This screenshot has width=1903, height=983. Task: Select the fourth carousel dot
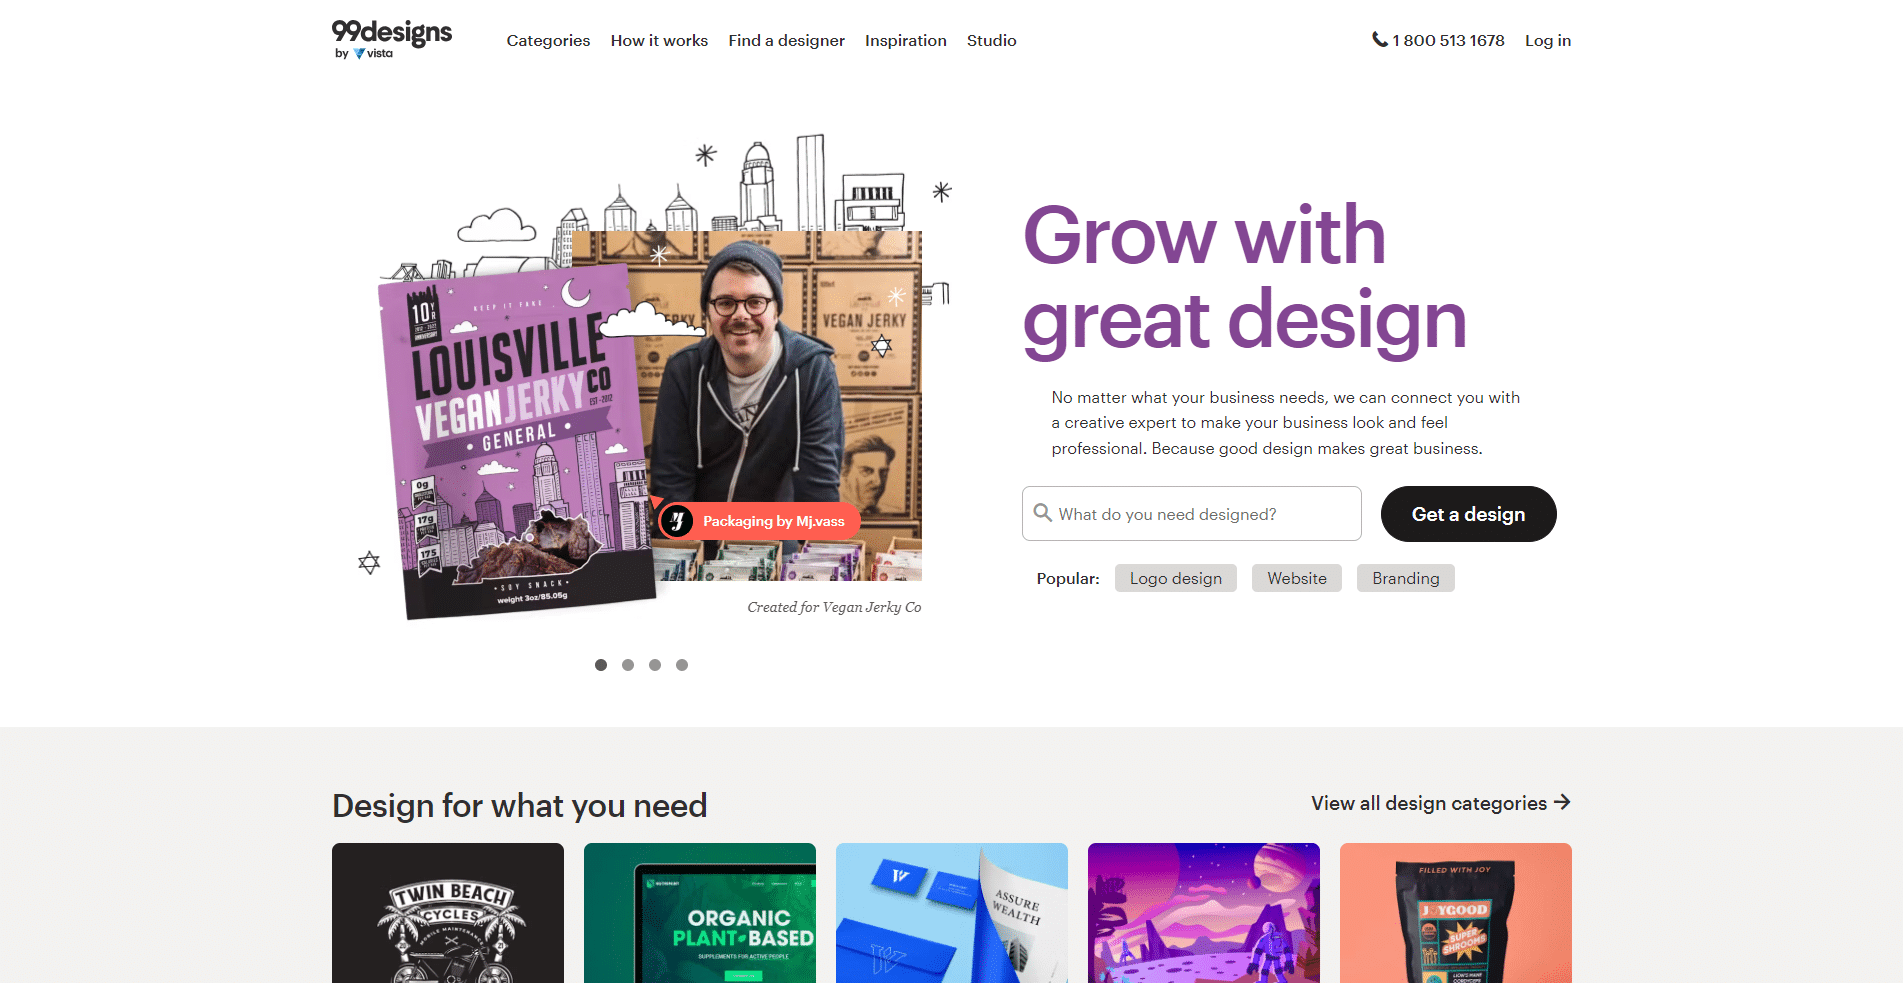[x=682, y=665]
